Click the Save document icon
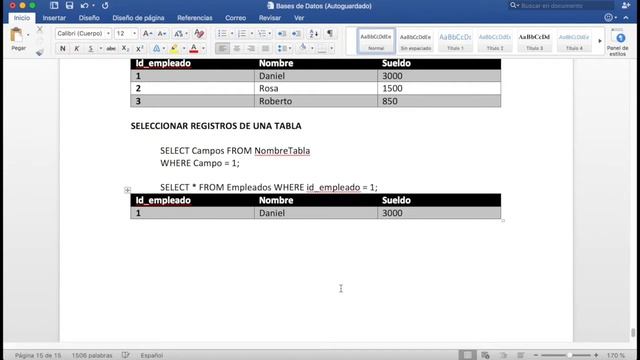 pos(69,6)
